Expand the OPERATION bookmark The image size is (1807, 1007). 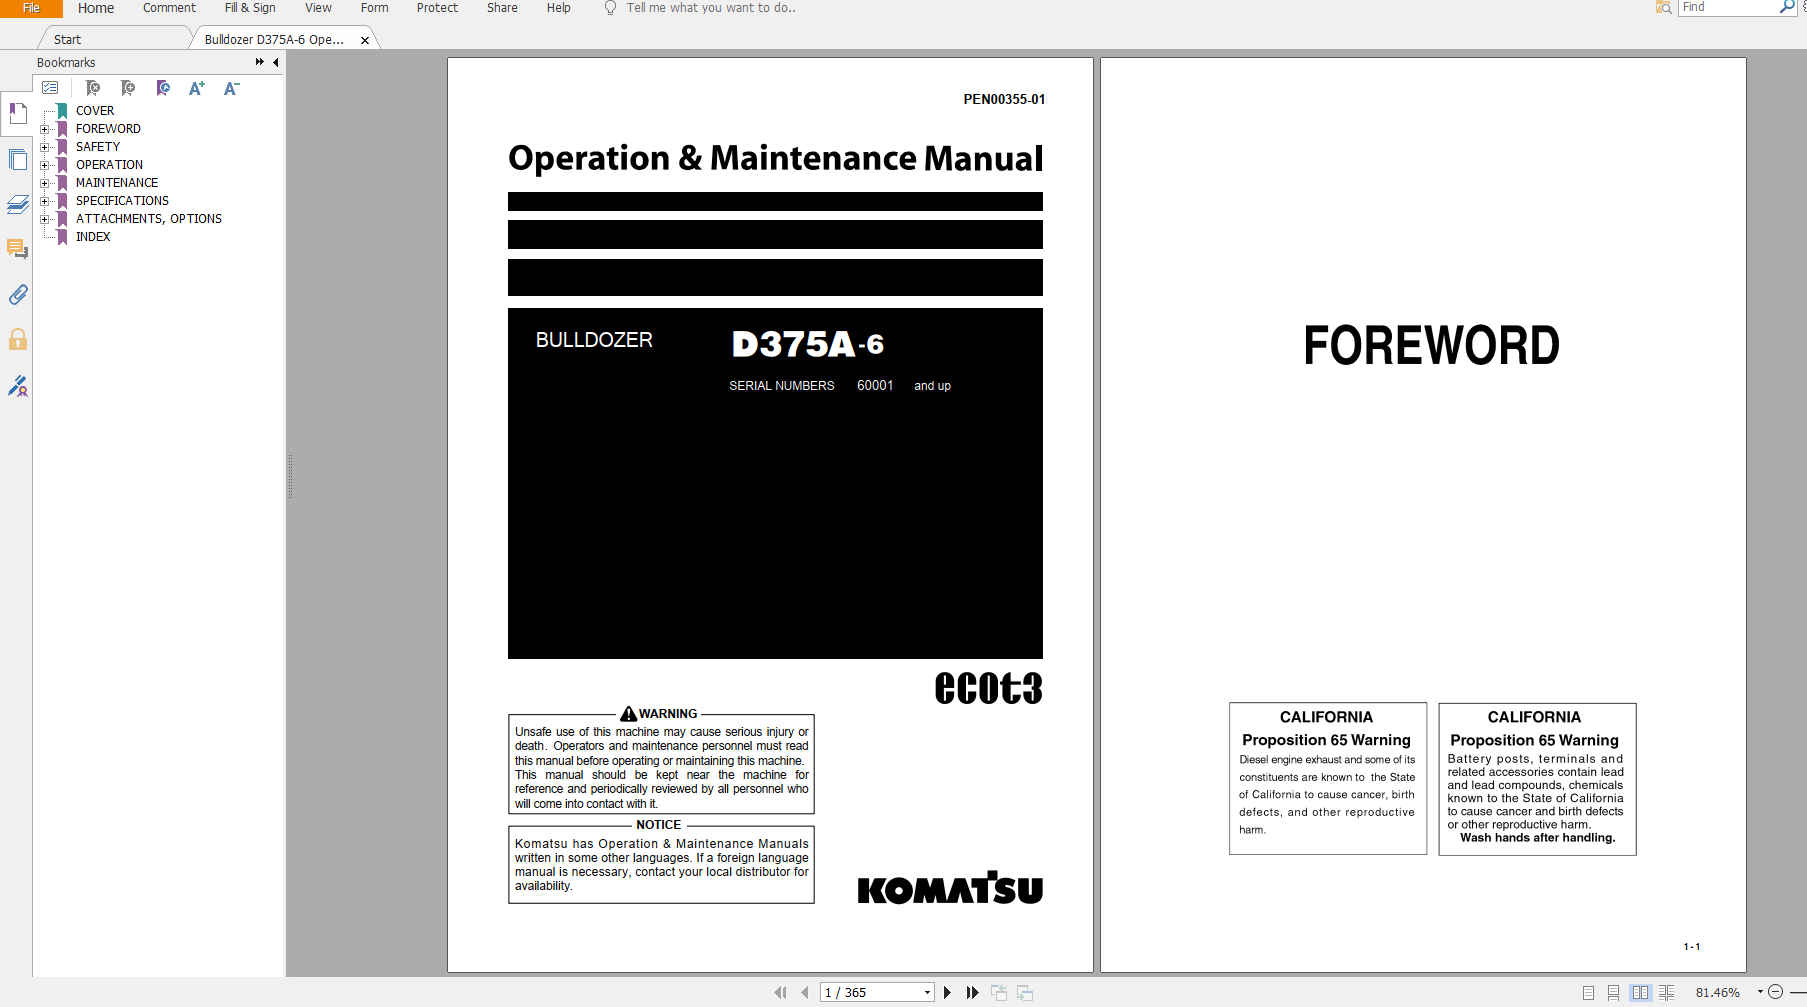pos(44,165)
